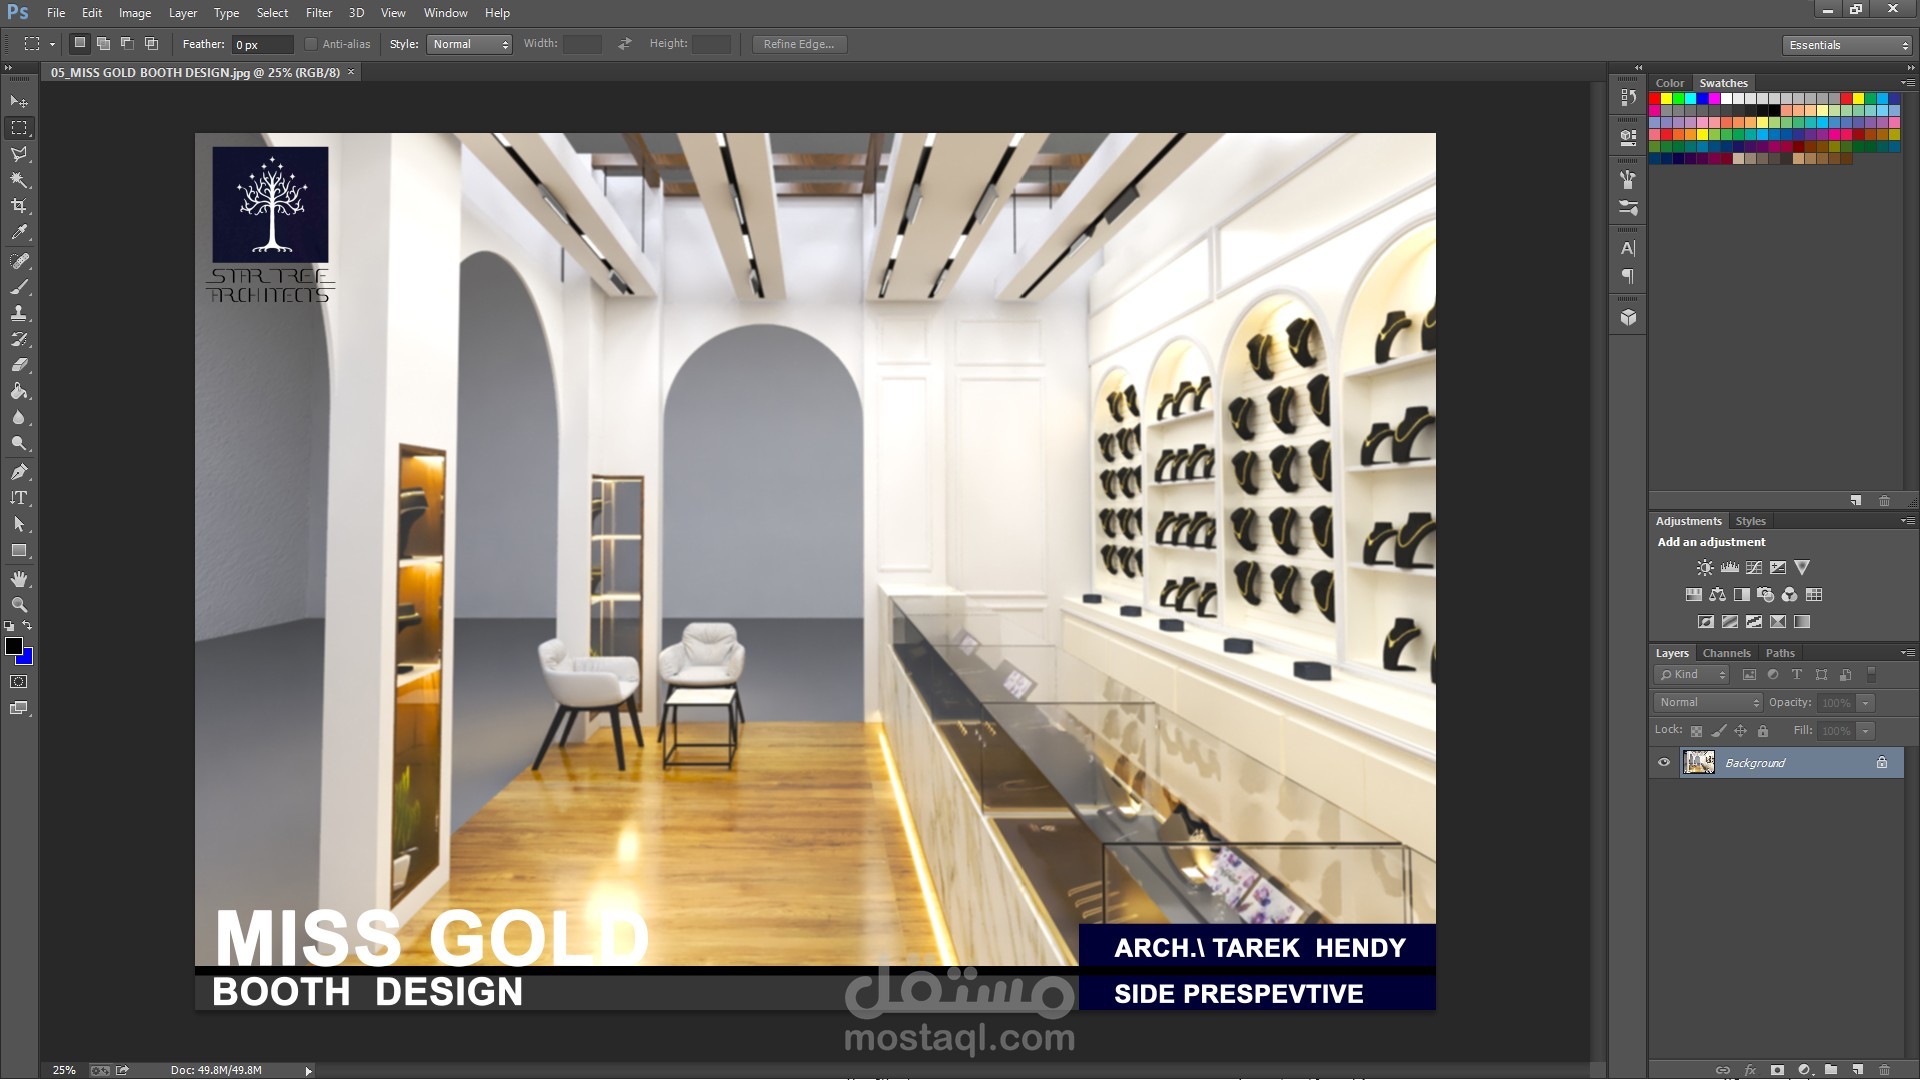Screen dimensions: 1920x1080
Task: Switch to the Channels tab
Action: tap(1726, 653)
